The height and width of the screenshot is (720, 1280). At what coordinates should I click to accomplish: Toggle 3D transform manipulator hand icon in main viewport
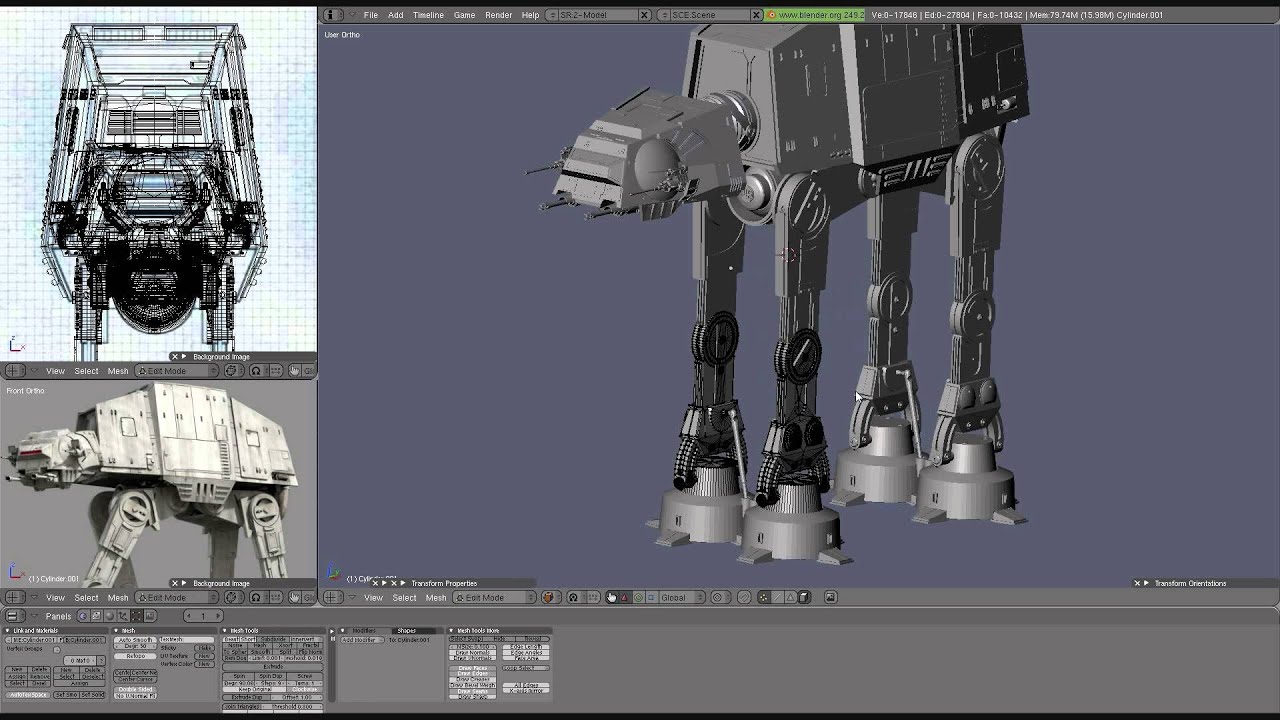(x=611, y=597)
